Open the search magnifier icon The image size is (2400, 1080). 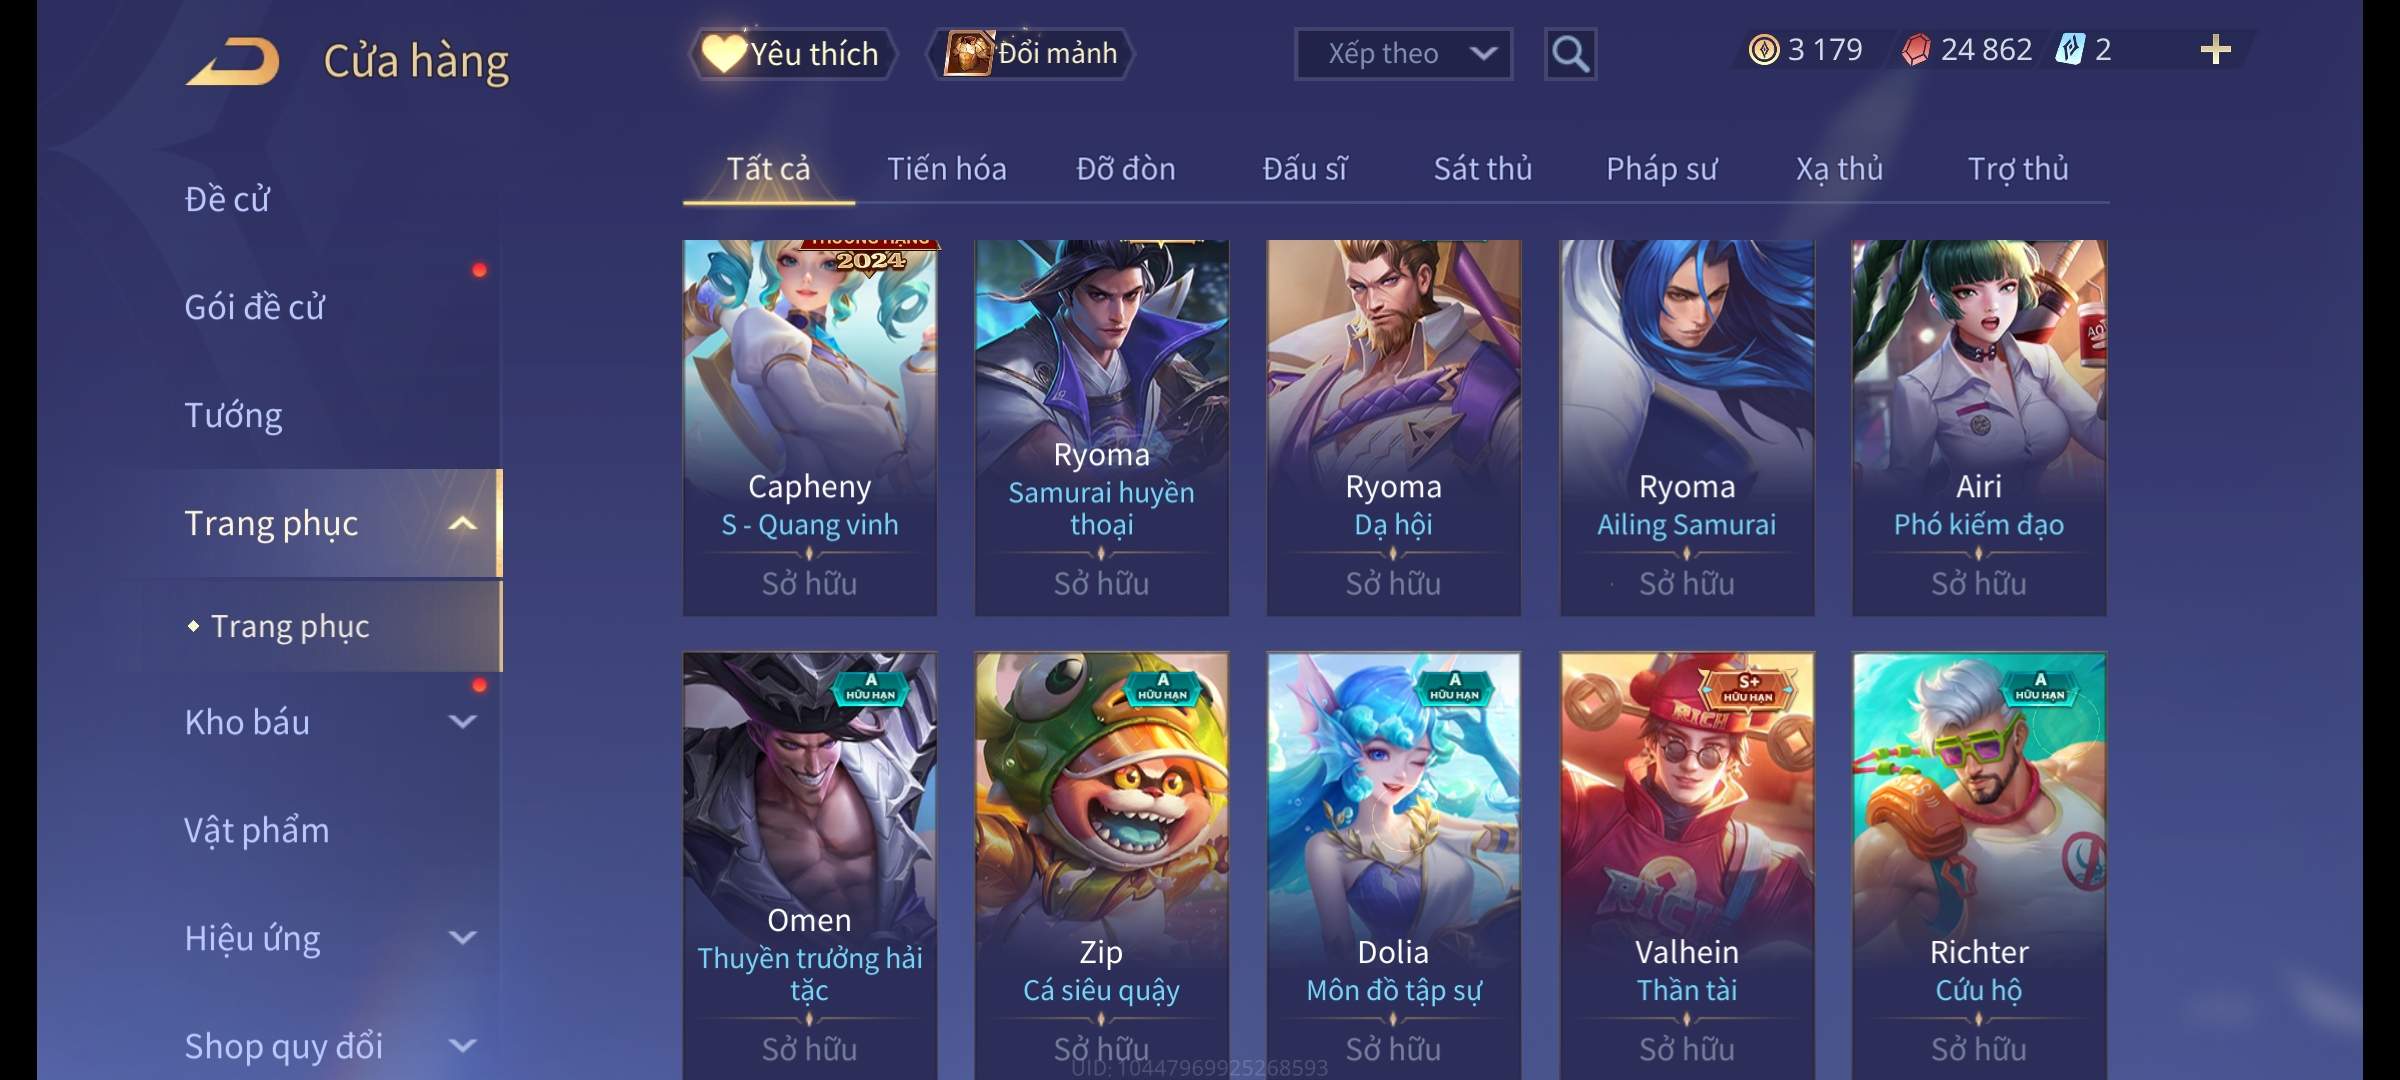(x=1570, y=54)
